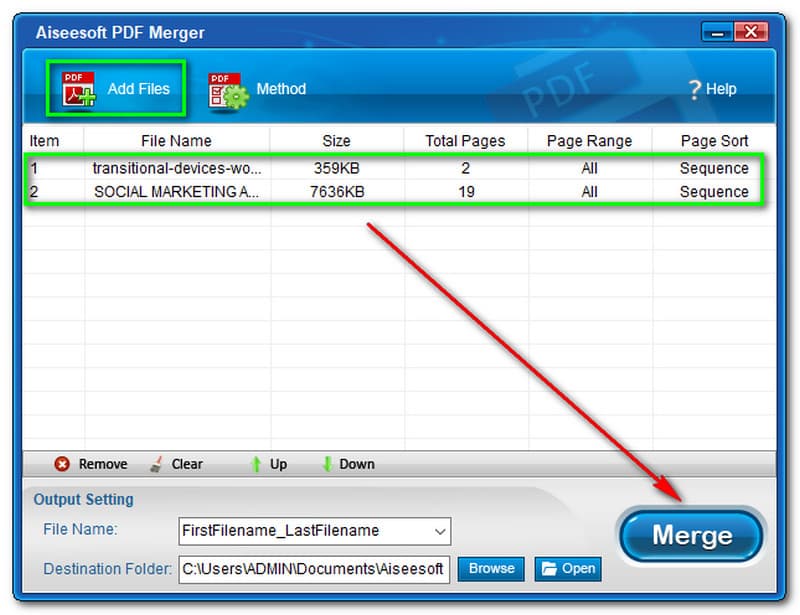The image size is (800, 615).
Task: Click the 359KB size cell
Action: point(337,168)
